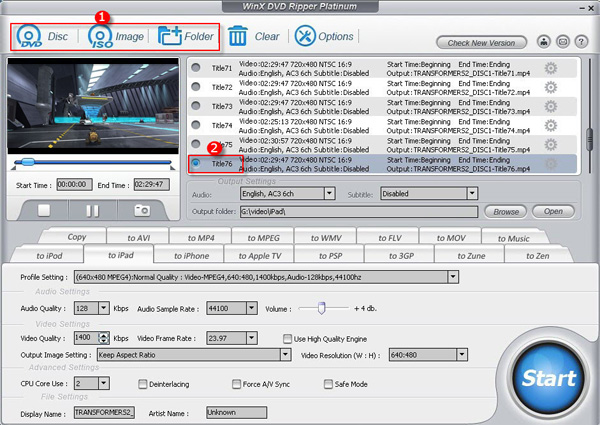600x425 pixels.
Task: Open settings gear for Title76
Action: [551, 164]
